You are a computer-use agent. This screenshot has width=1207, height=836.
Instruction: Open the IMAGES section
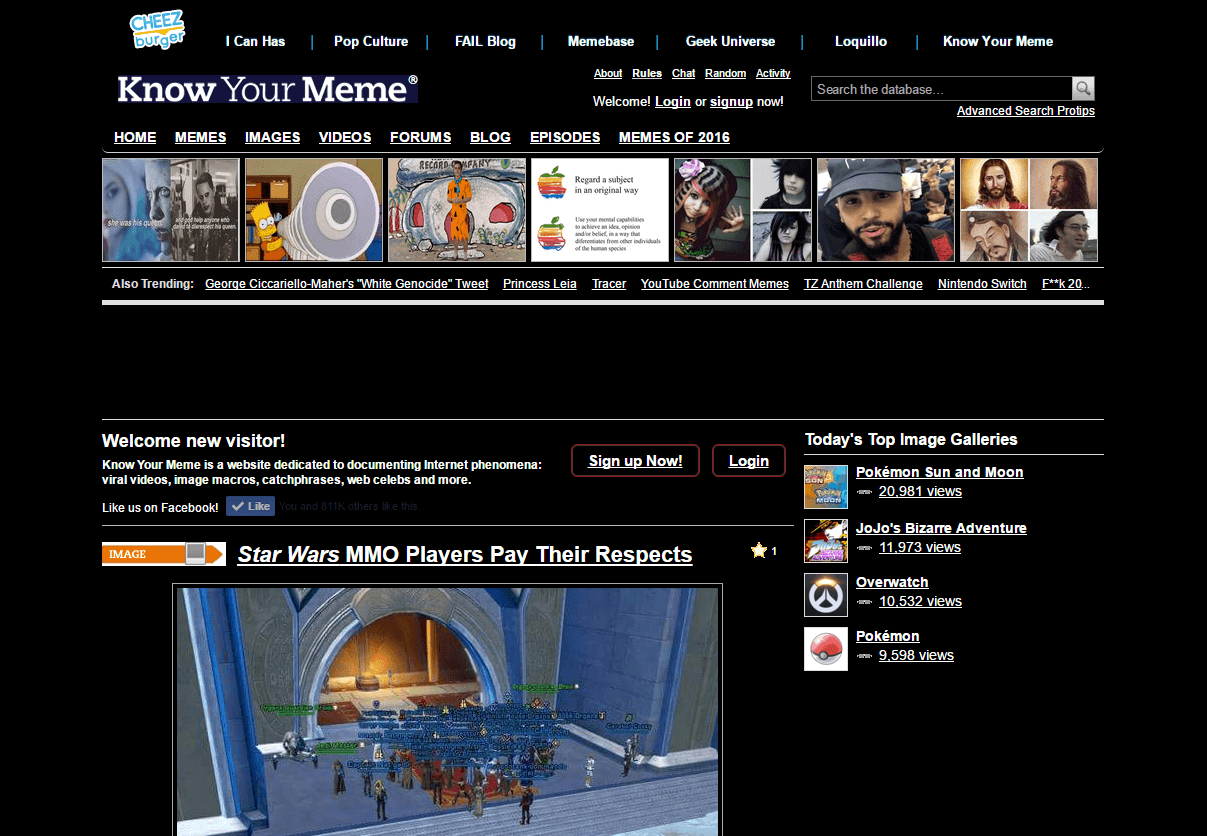coord(273,137)
